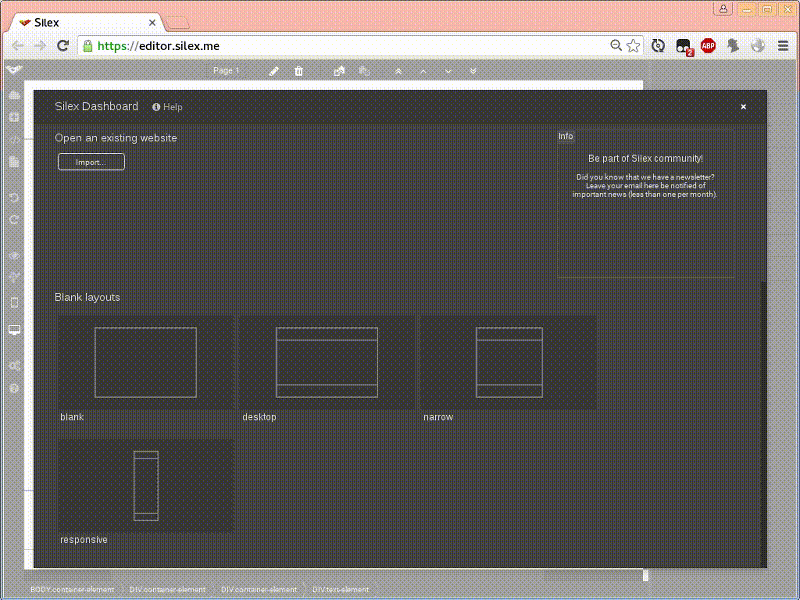The height and width of the screenshot is (600, 800).
Task: Click the redo arrow in left sidebar
Action: 14,219
